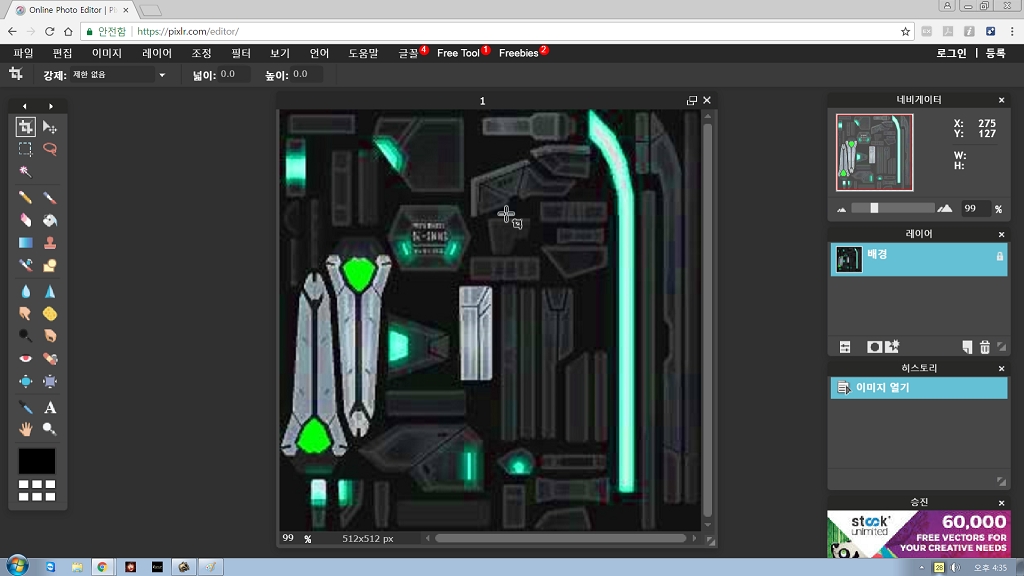
Task: Expand toolbox with the right arrow
Action: coord(51,106)
